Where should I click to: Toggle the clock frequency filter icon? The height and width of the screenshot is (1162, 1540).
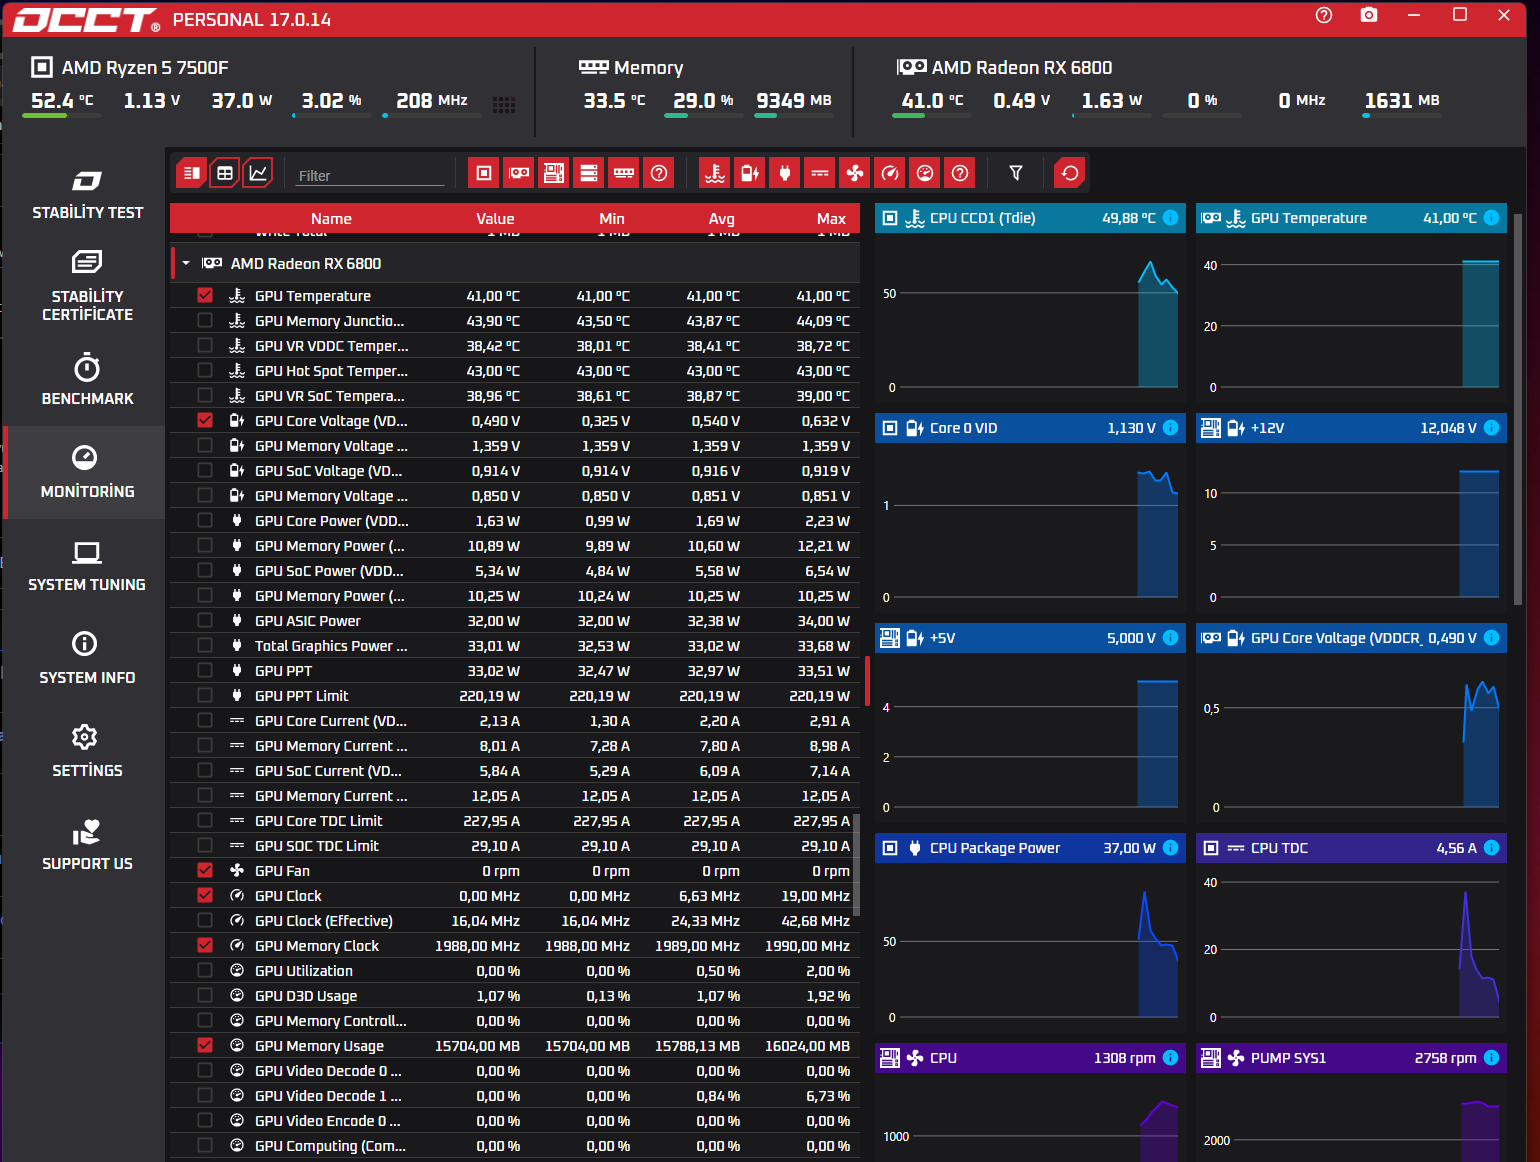[890, 173]
